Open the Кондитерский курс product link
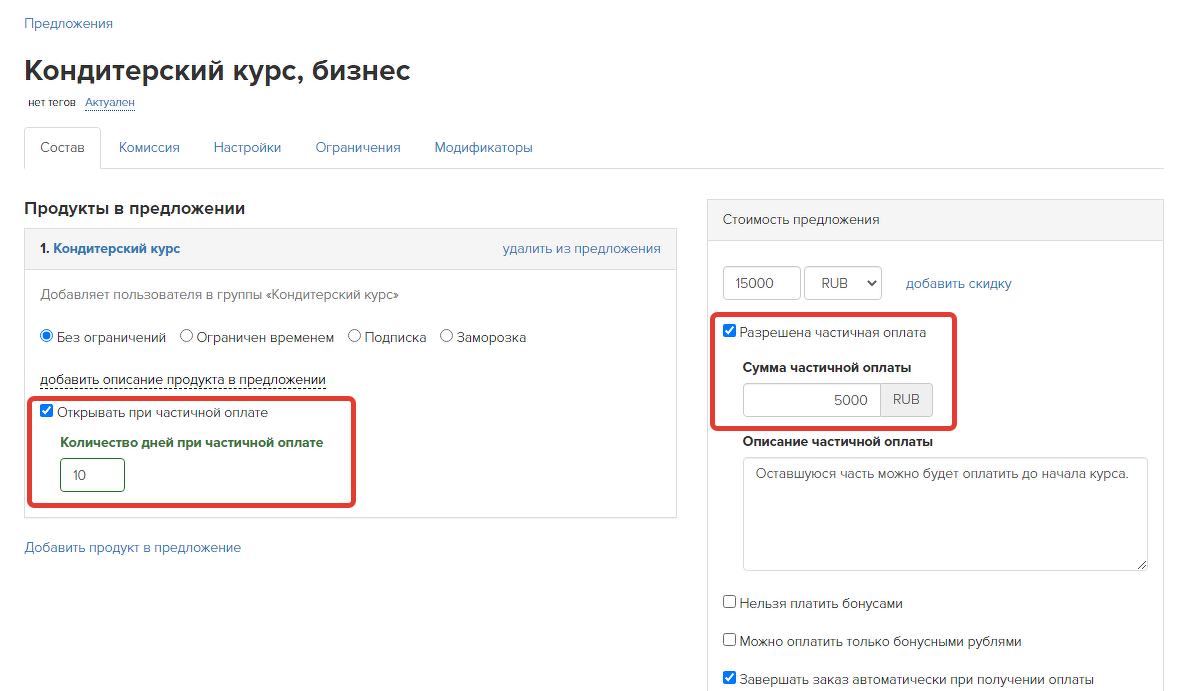The image size is (1190, 691). 116,248
